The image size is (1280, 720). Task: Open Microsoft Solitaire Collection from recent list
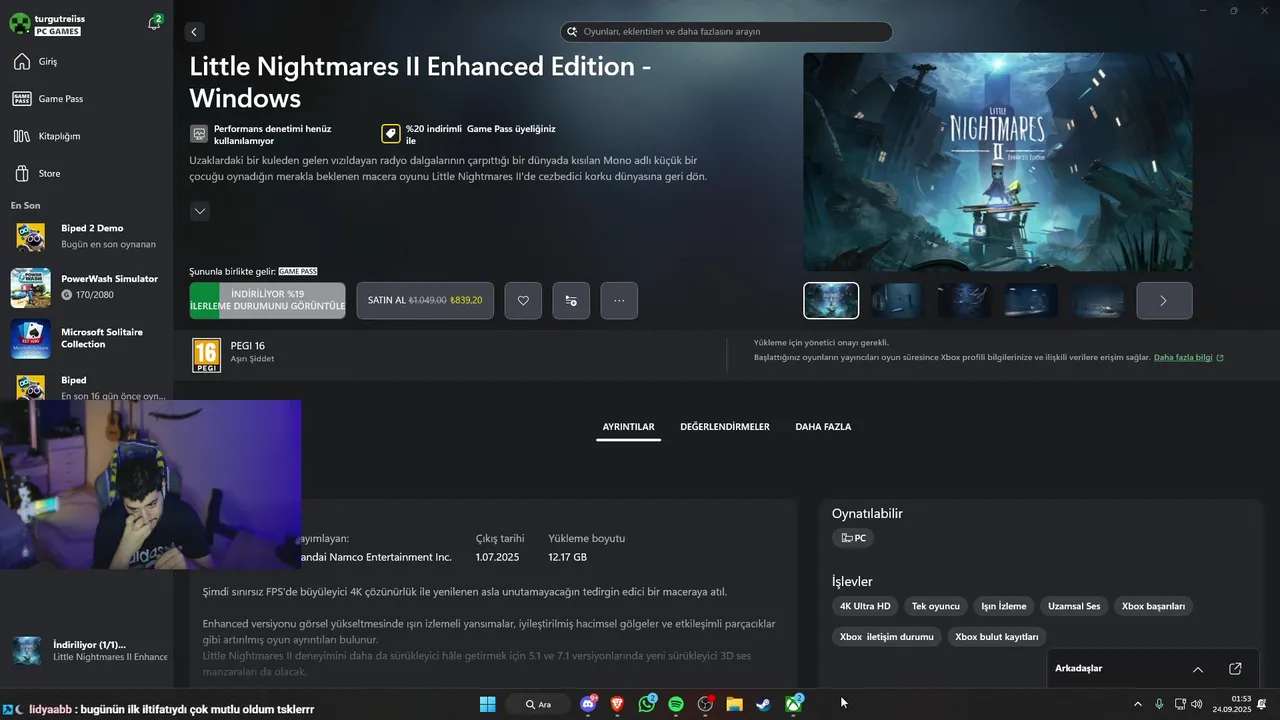[x=86, y=338]
